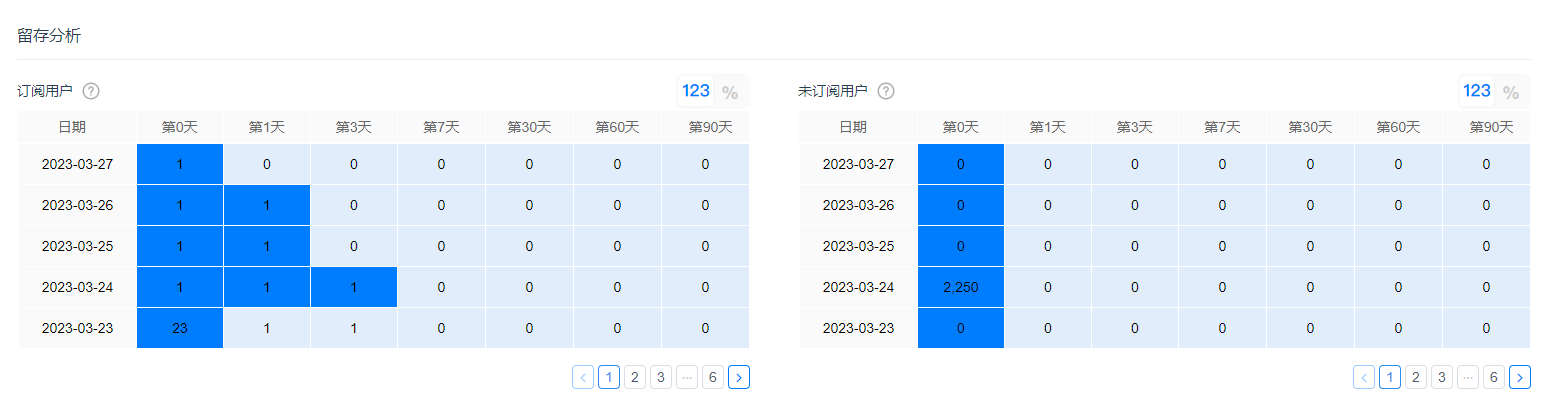Viewport: 1546px width, 407px height.
Task: Select page 1 in 未订阅用户 pagination
Action: click(1390, 377)
